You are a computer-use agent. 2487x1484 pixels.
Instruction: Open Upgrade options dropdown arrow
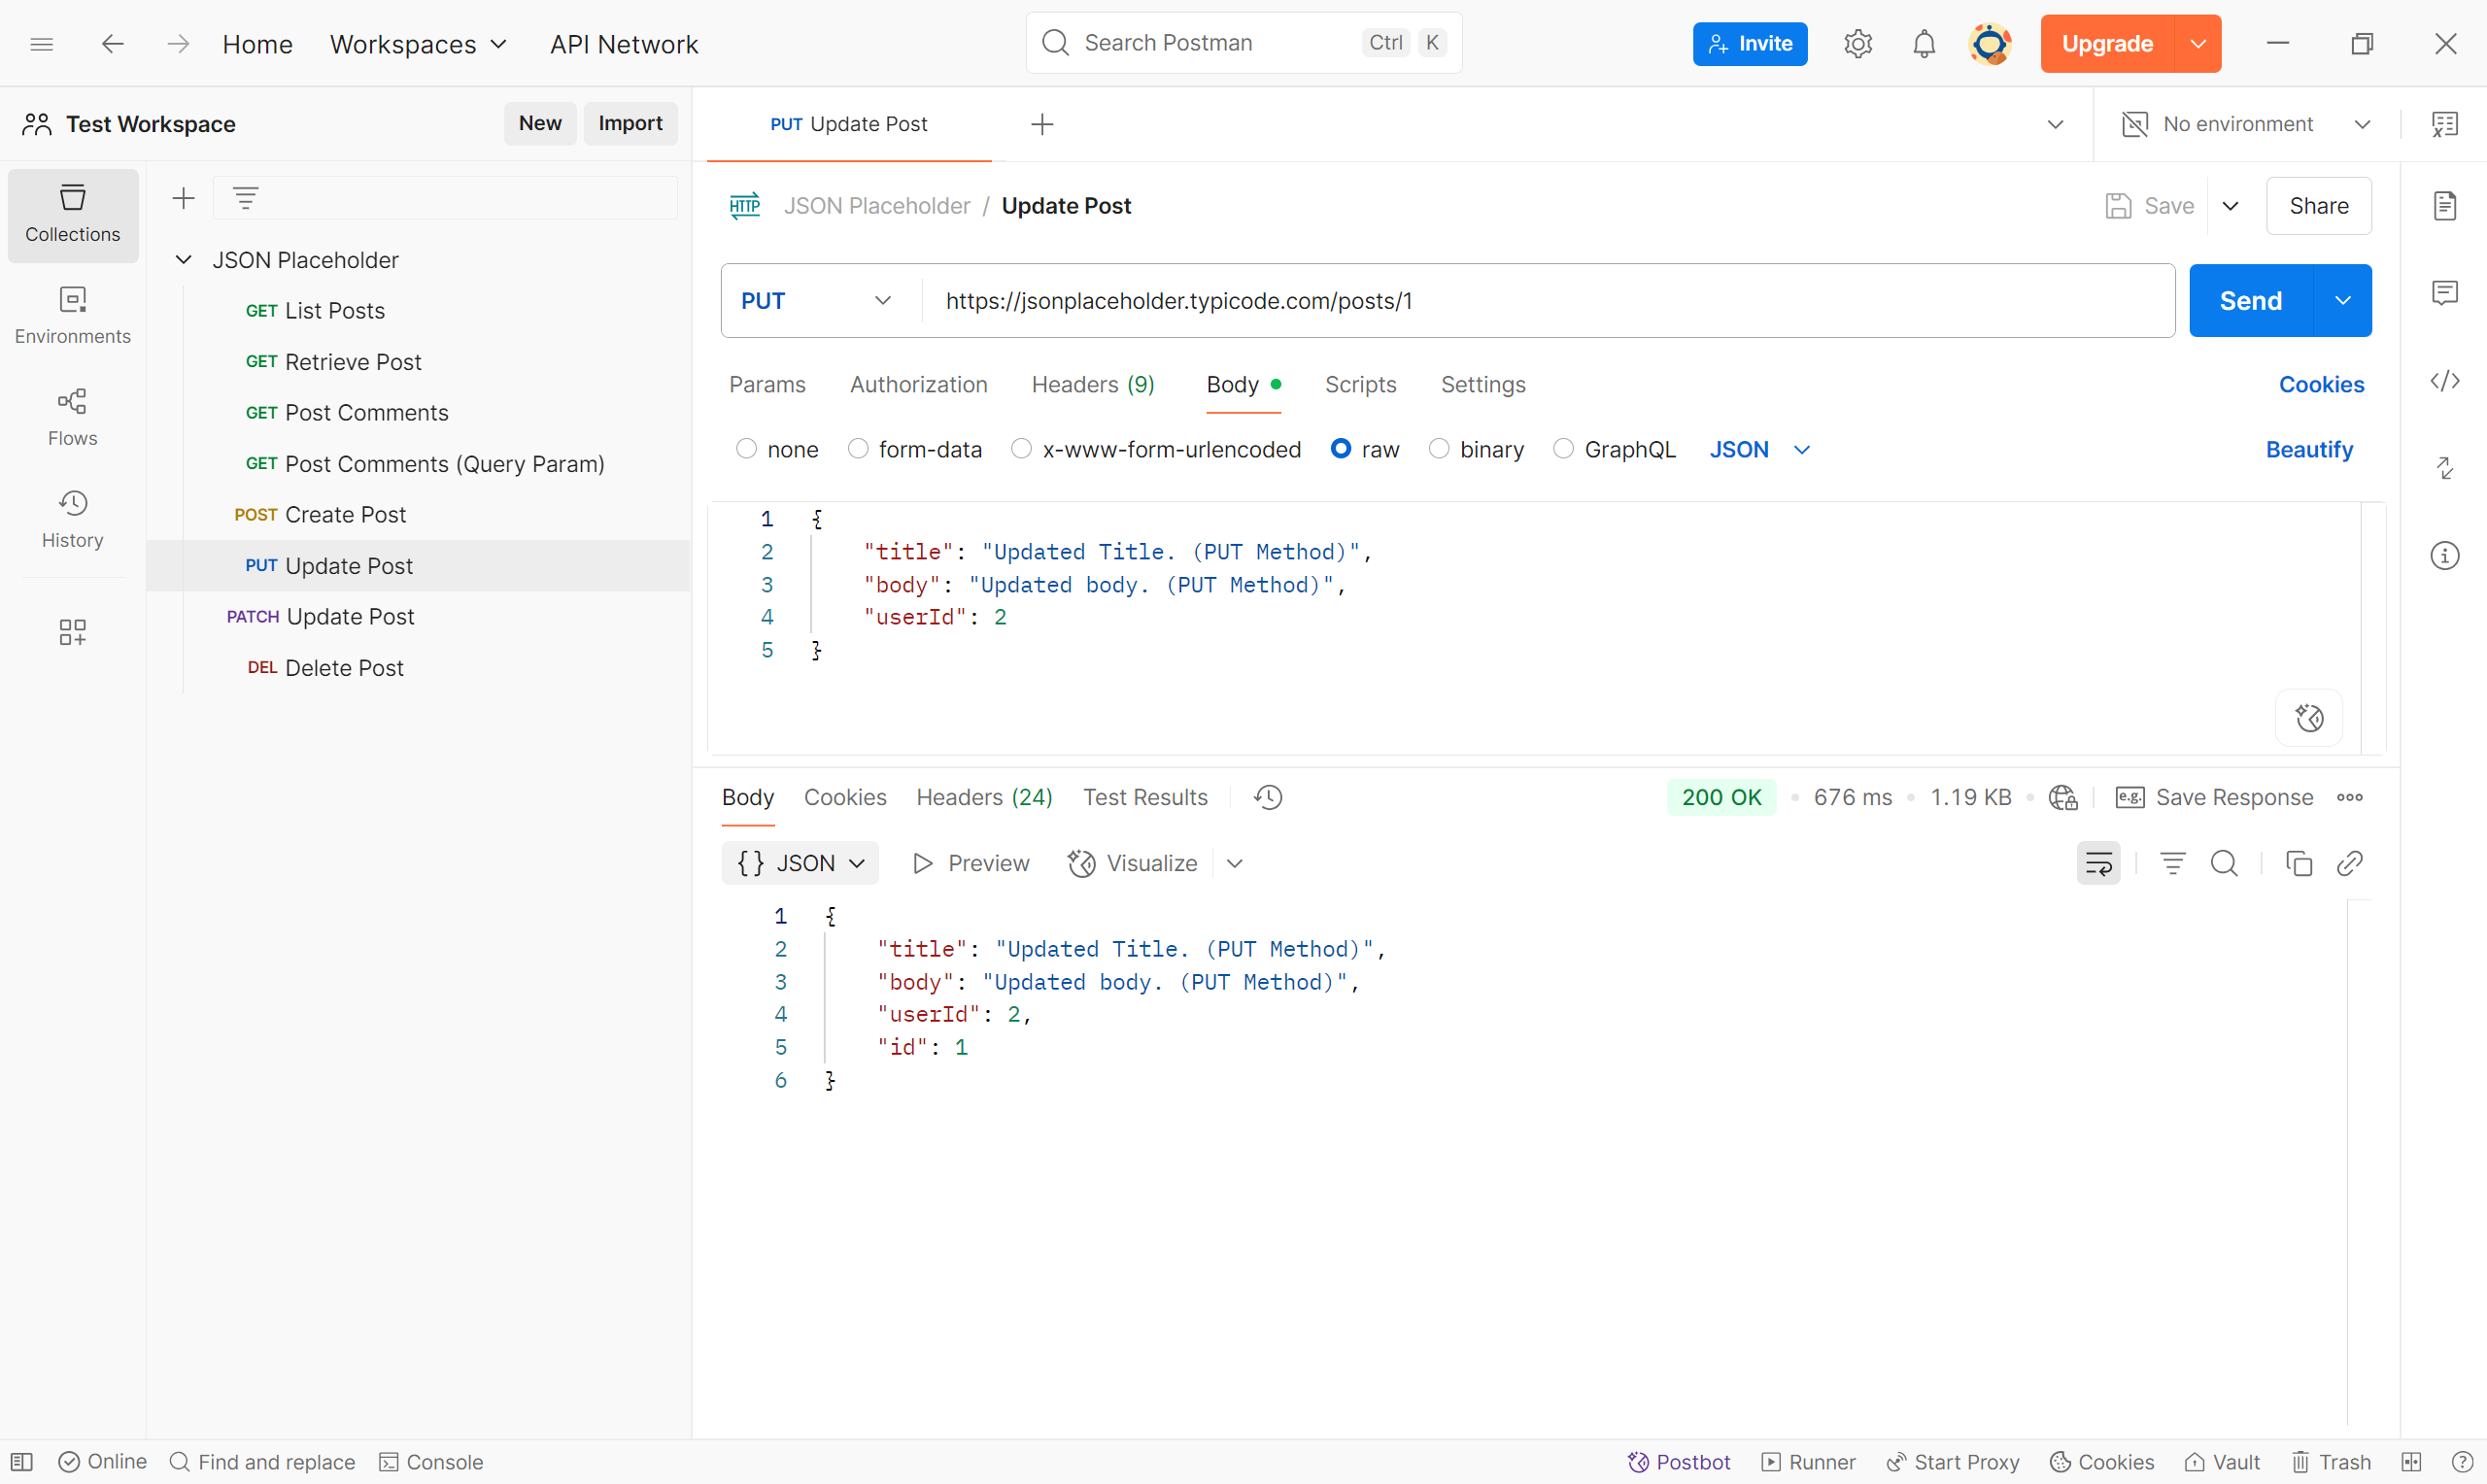pyautogui.click(x=2198, y=44)
